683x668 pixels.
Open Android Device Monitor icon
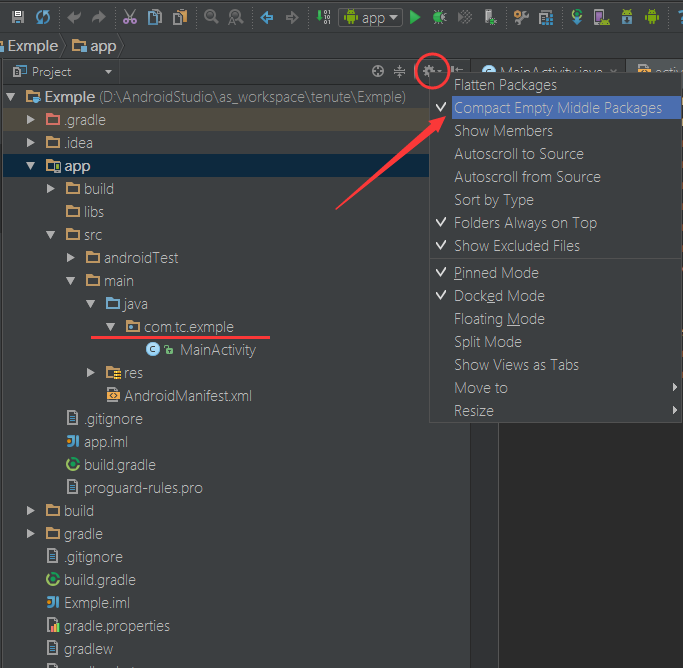(652, 17)
